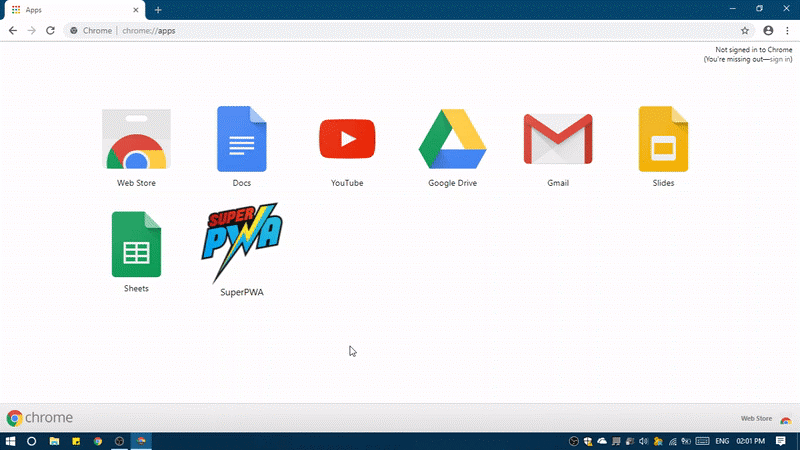Open the Sheets app icon

pos(136,244)
